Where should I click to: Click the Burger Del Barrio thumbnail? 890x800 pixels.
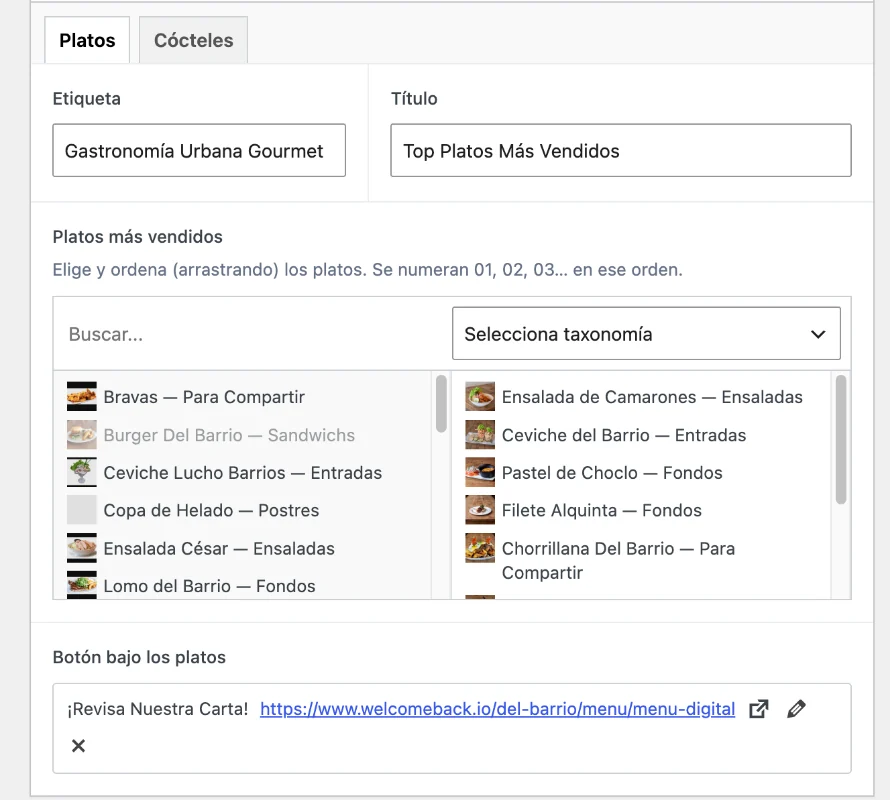tap(82, 434)
